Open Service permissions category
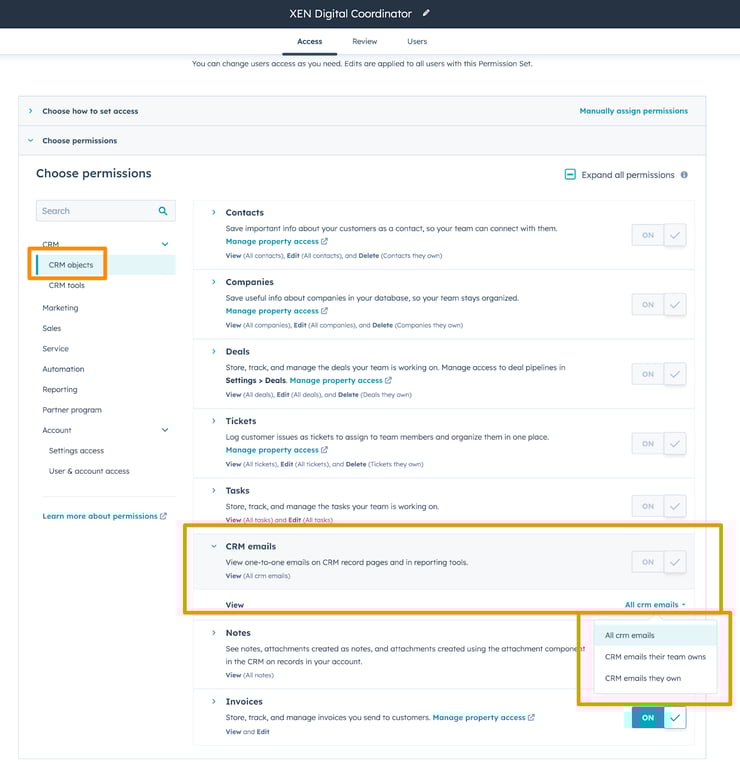The image size is (740, 766). 55,349
